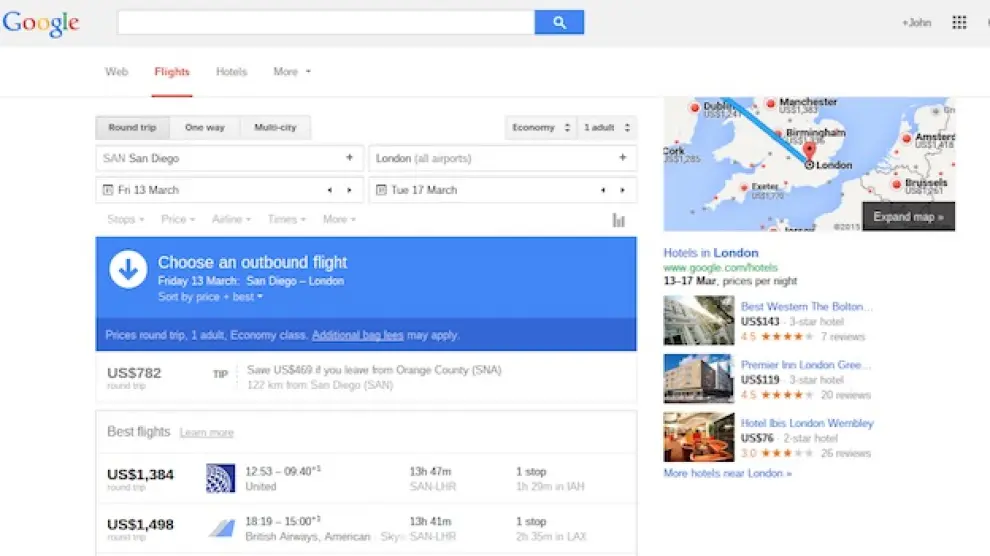Go to previous day for the Tue 17 March return
Screen dimensions: 990x556
[602, 190]
